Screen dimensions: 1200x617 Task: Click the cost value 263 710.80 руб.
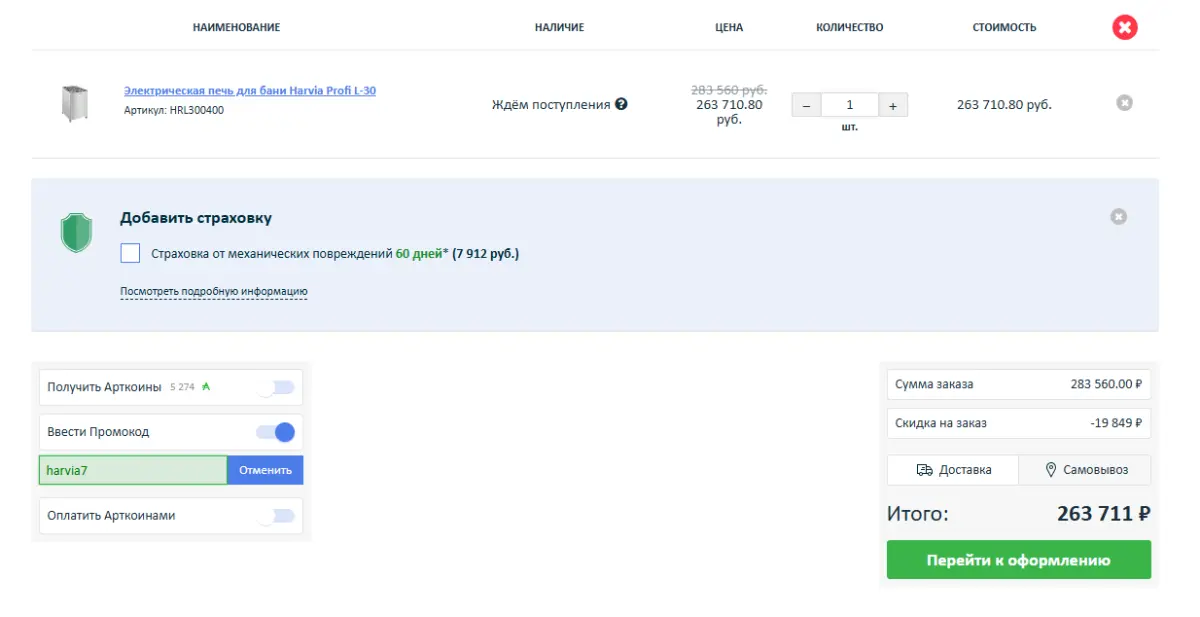click(1004, 104)
